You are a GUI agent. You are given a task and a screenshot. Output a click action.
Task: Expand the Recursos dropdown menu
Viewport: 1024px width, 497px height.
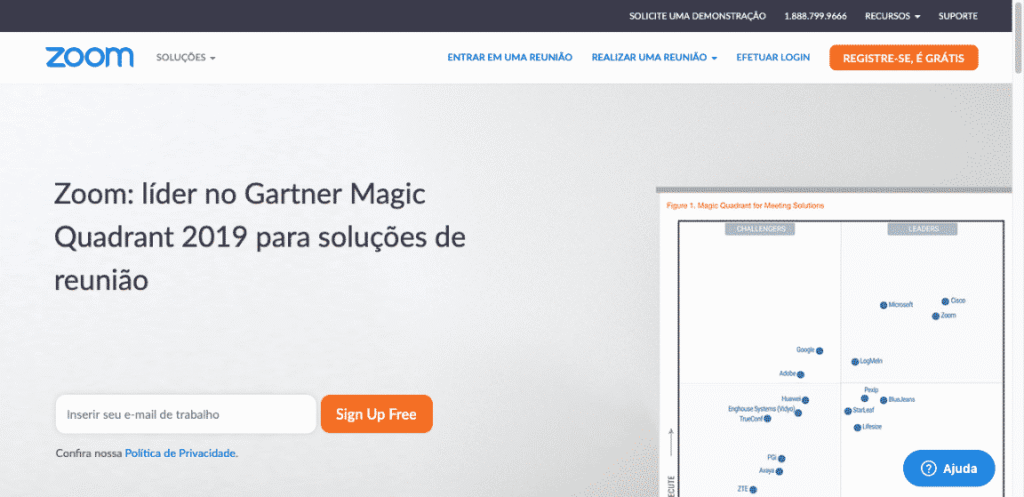pyautogui.click(x=893, y=16)
